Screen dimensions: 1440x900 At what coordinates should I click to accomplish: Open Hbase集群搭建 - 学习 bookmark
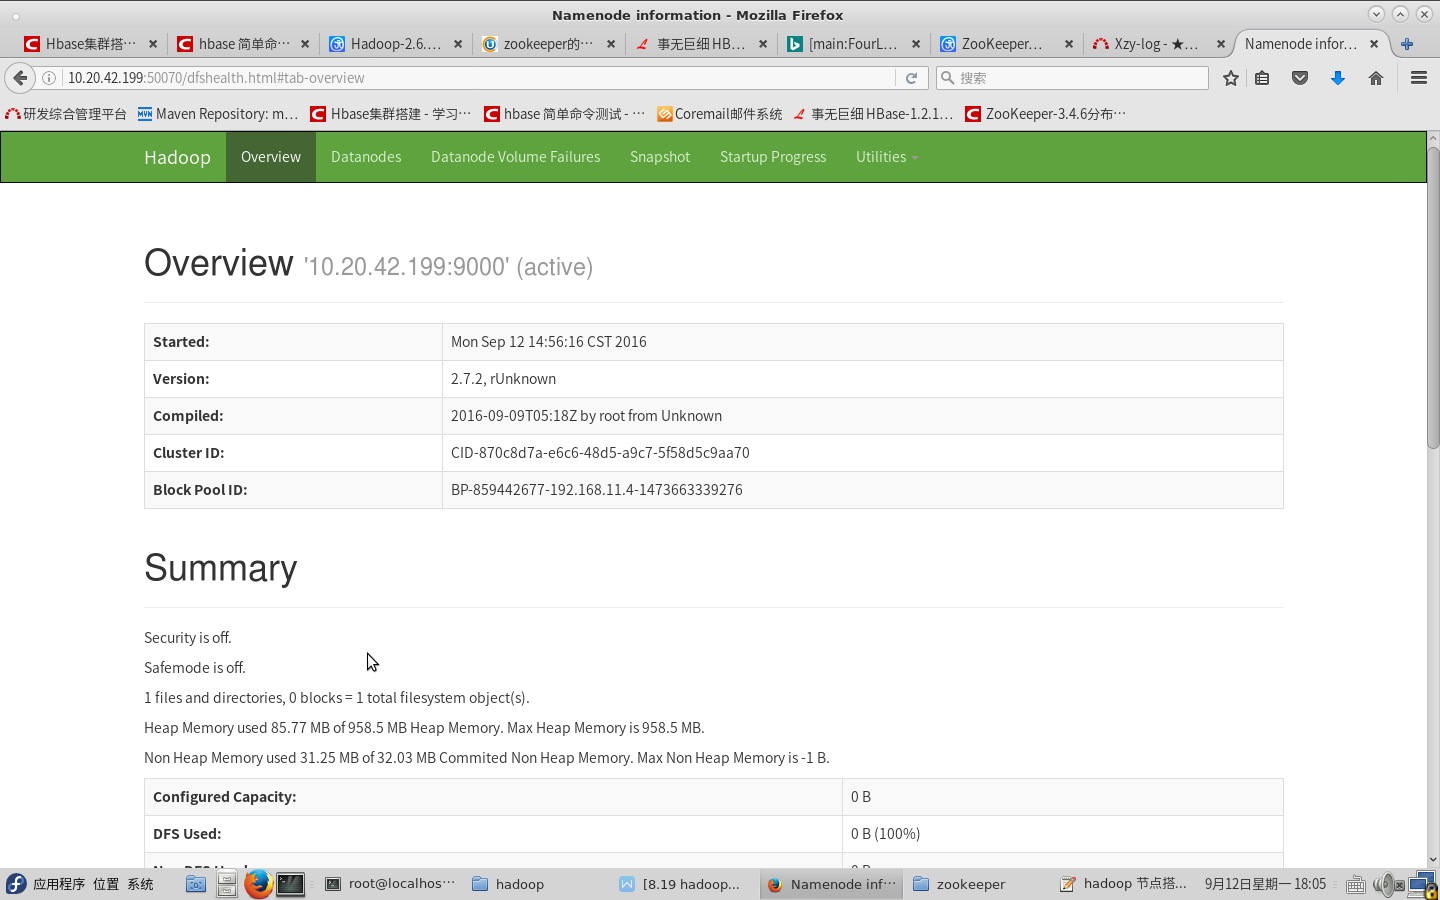391,114
